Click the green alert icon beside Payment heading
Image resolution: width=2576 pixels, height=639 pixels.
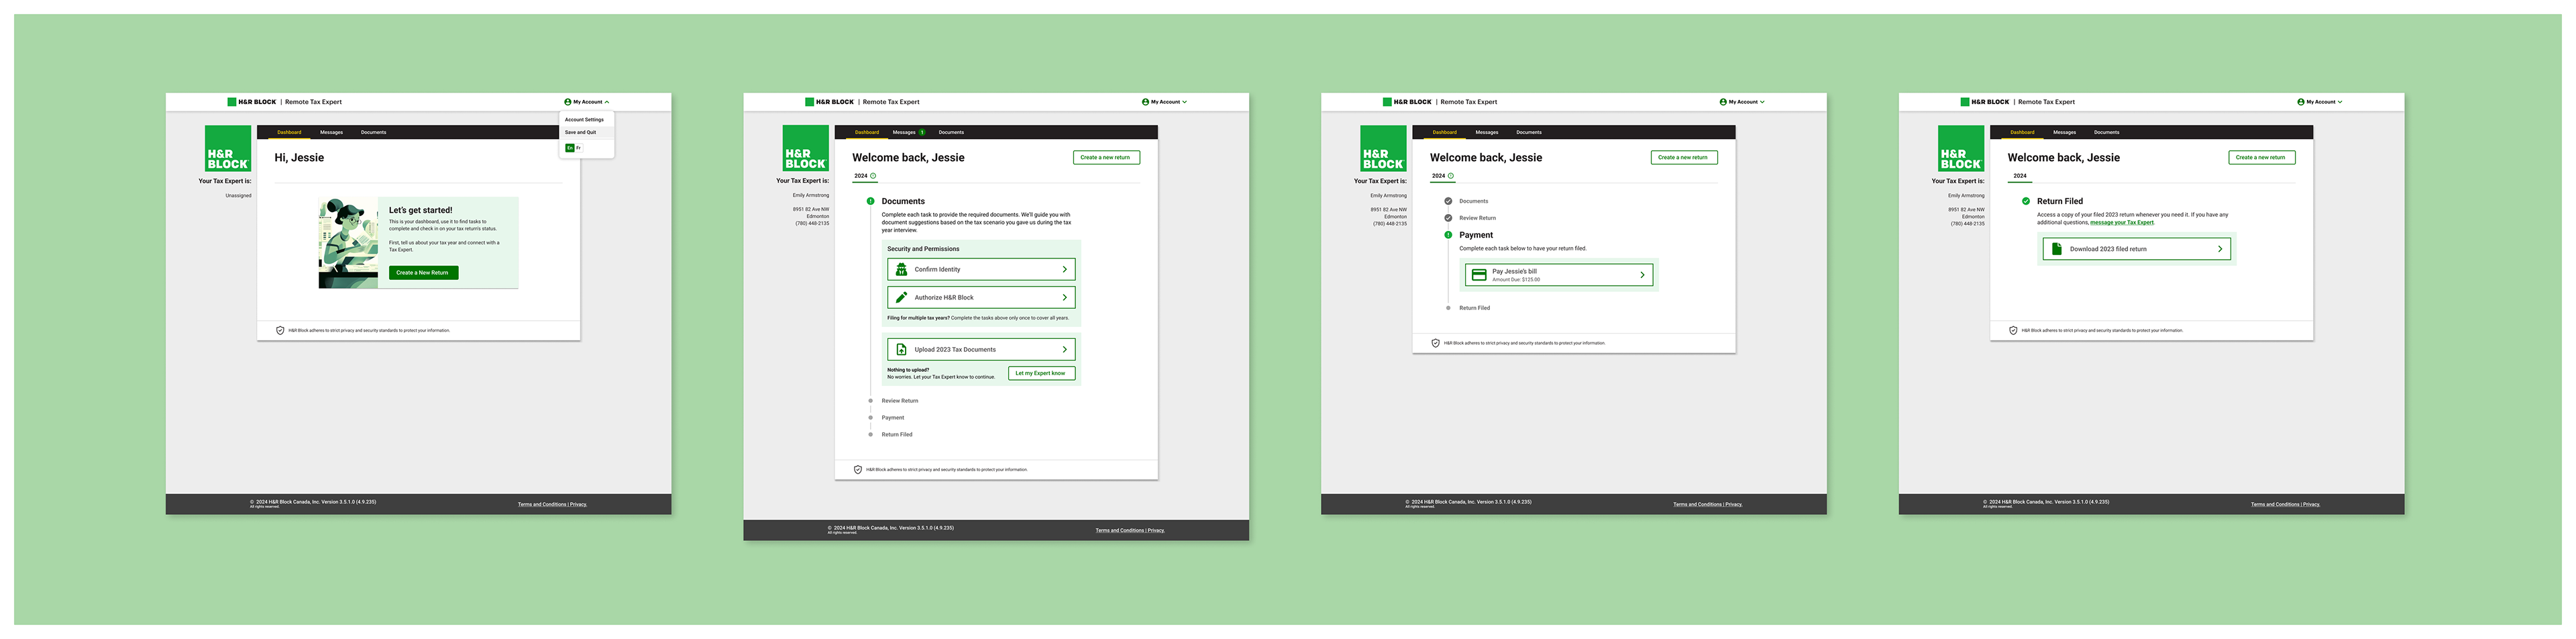pos(1448,235)
